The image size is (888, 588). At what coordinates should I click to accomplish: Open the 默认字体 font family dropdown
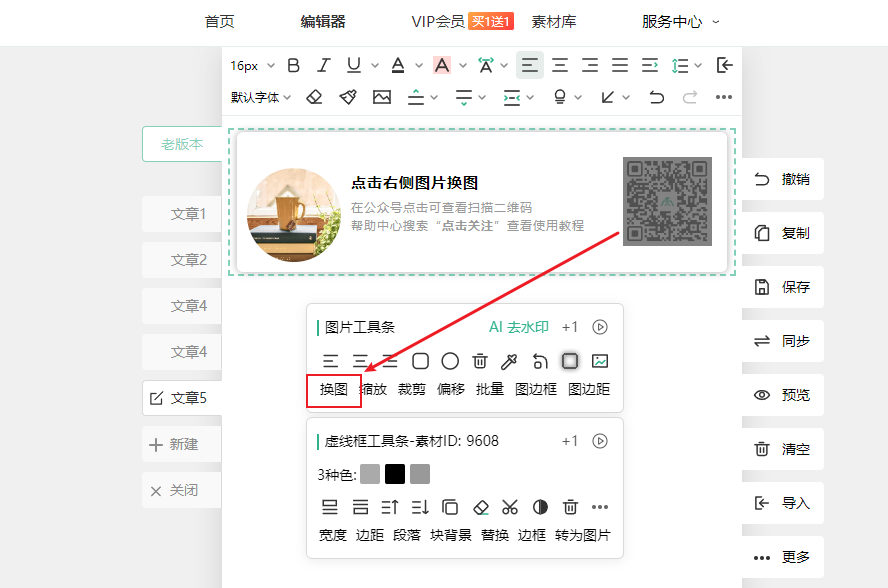coord(261,97)
